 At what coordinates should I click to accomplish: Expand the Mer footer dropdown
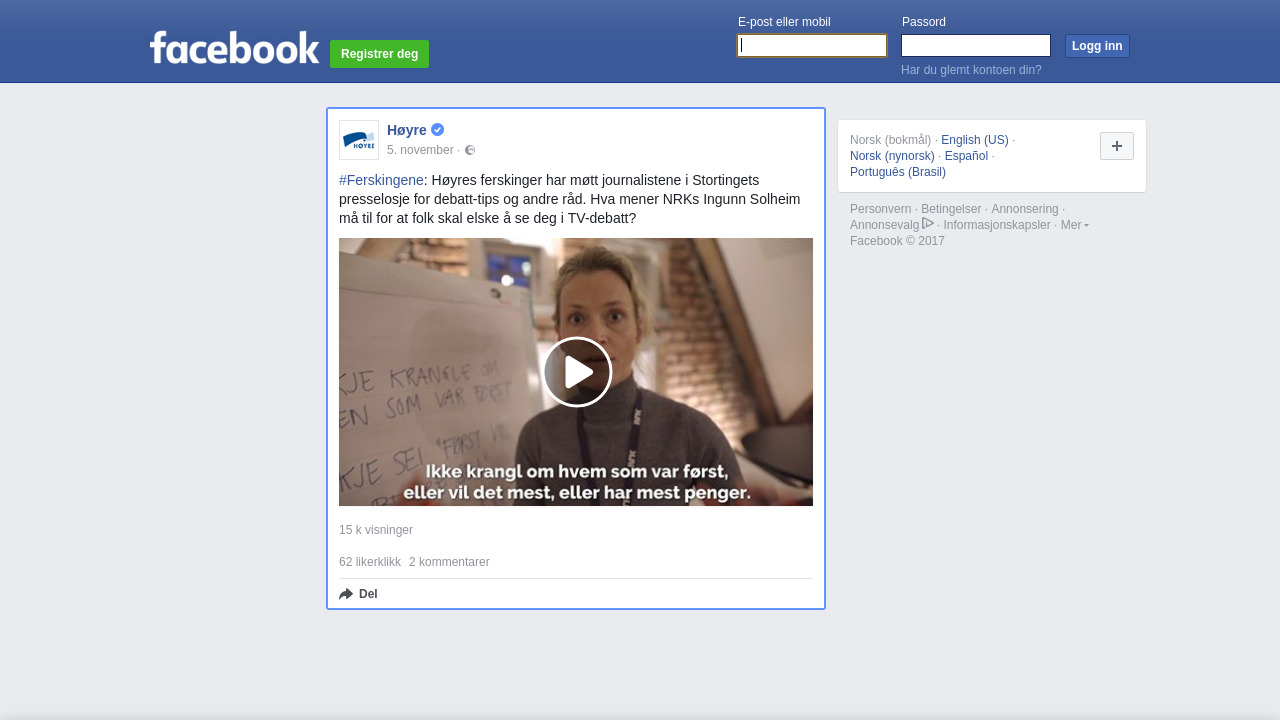click(1074, 225)
